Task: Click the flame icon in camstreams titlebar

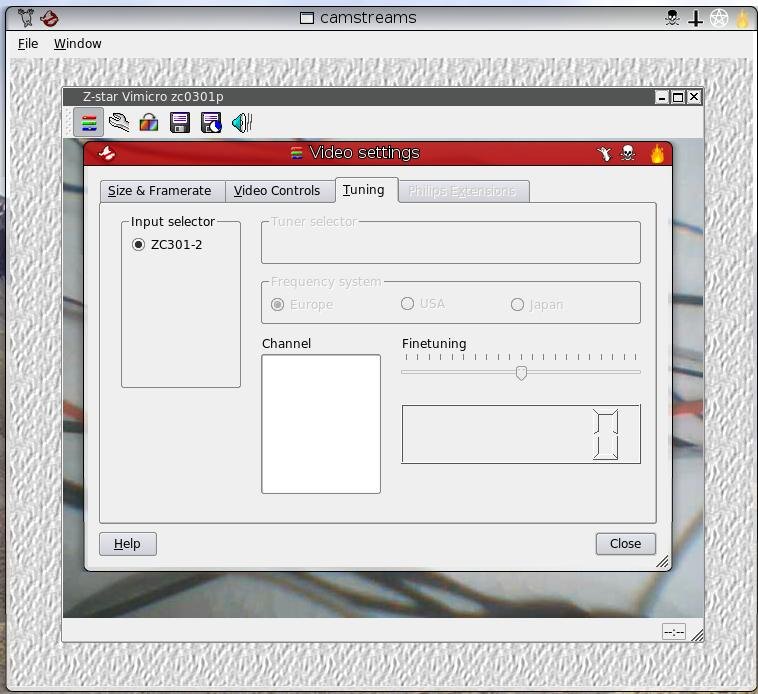Action: tap(743, 18)
